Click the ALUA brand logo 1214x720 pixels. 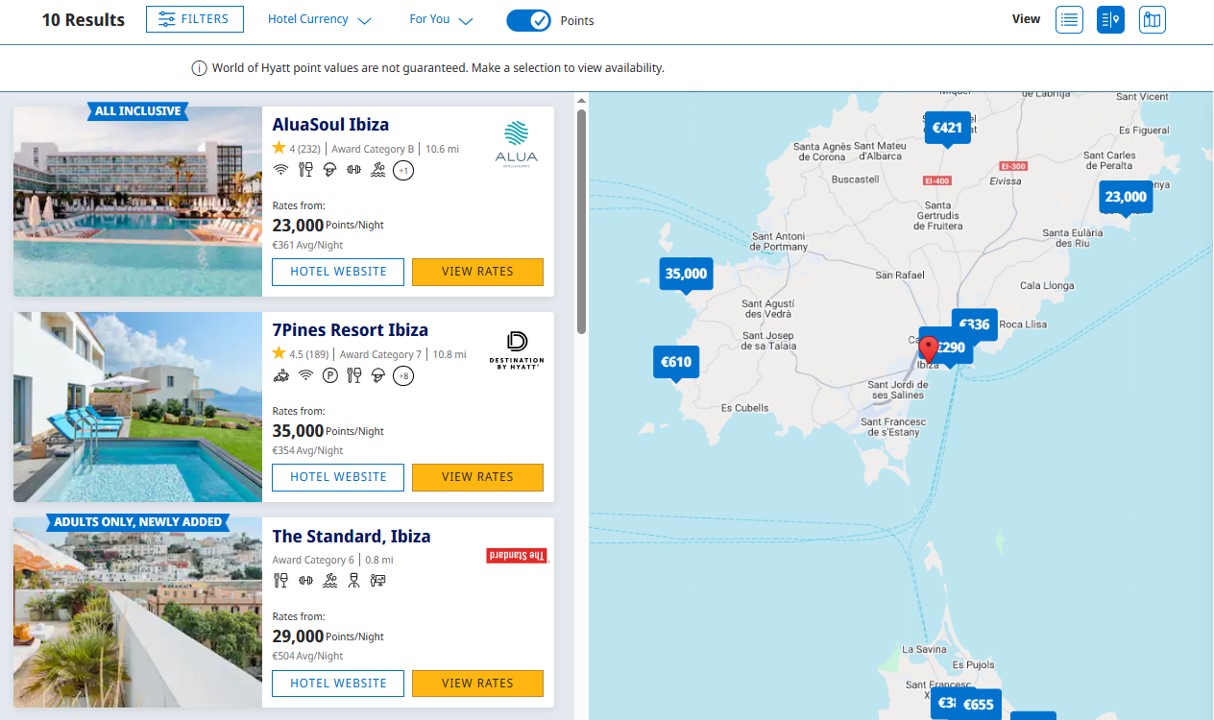[x=516, y=143]
